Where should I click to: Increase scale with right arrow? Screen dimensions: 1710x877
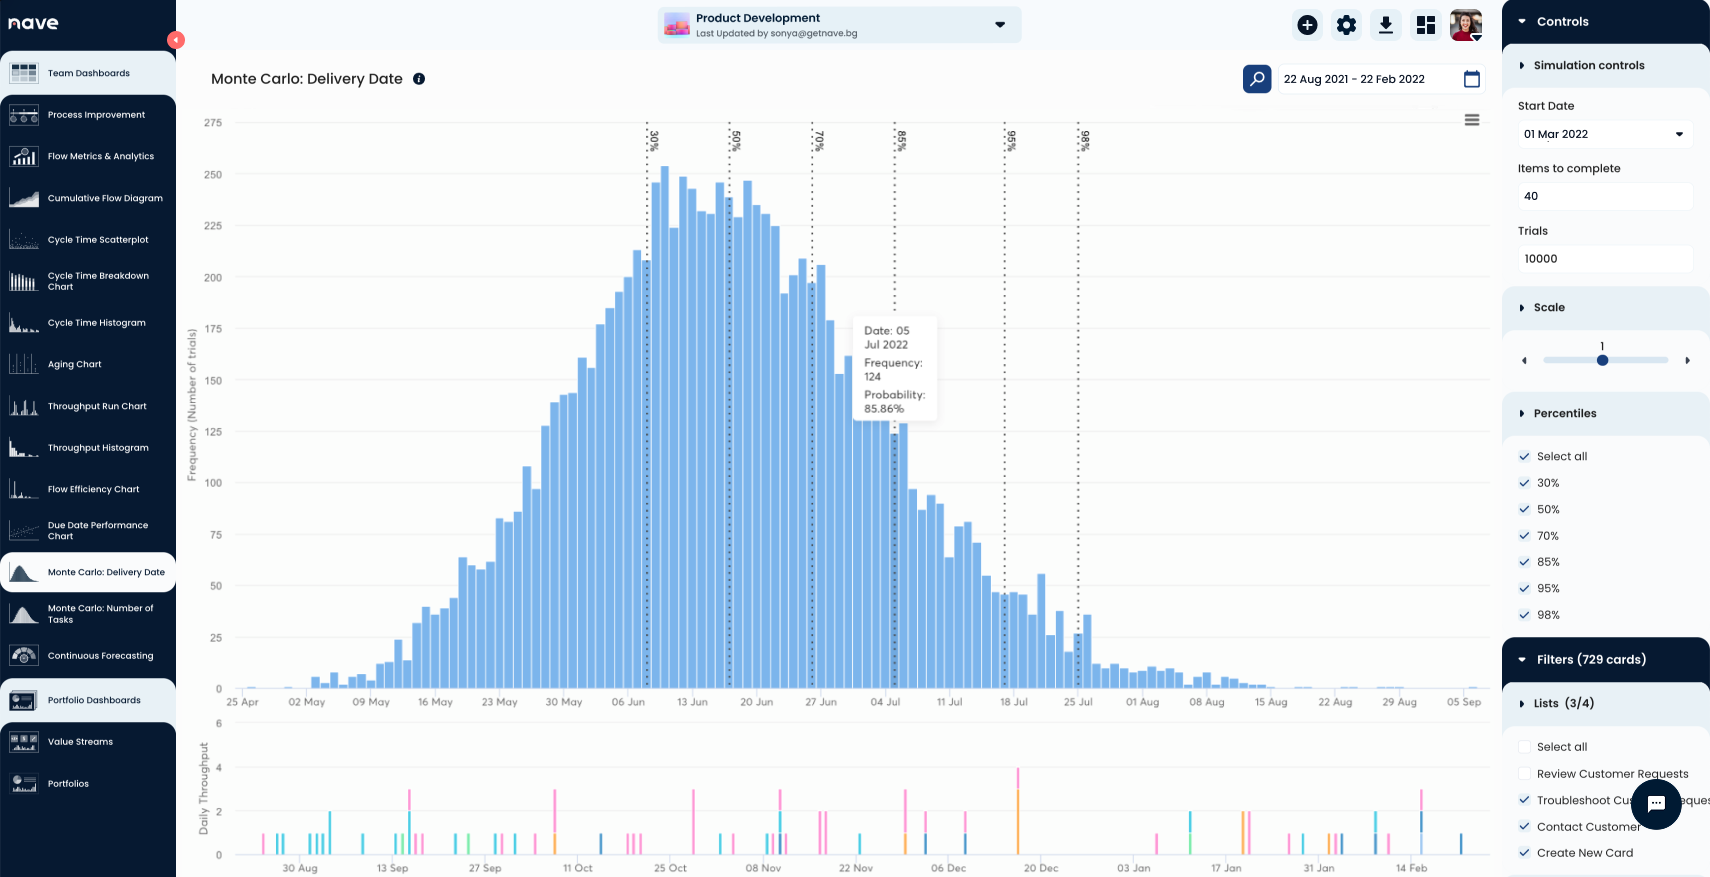pos(1687,360)
